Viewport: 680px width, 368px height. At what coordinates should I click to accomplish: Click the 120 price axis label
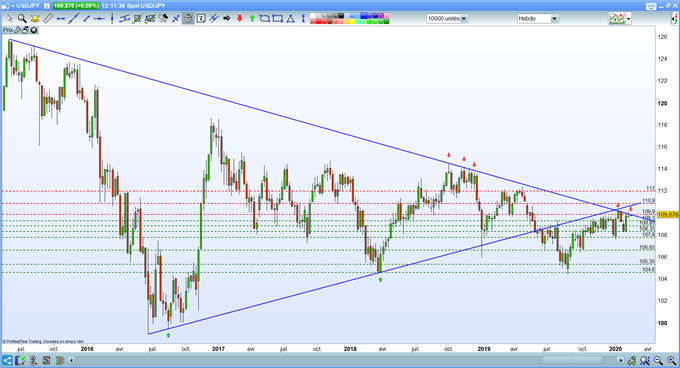tap(662, 103)
